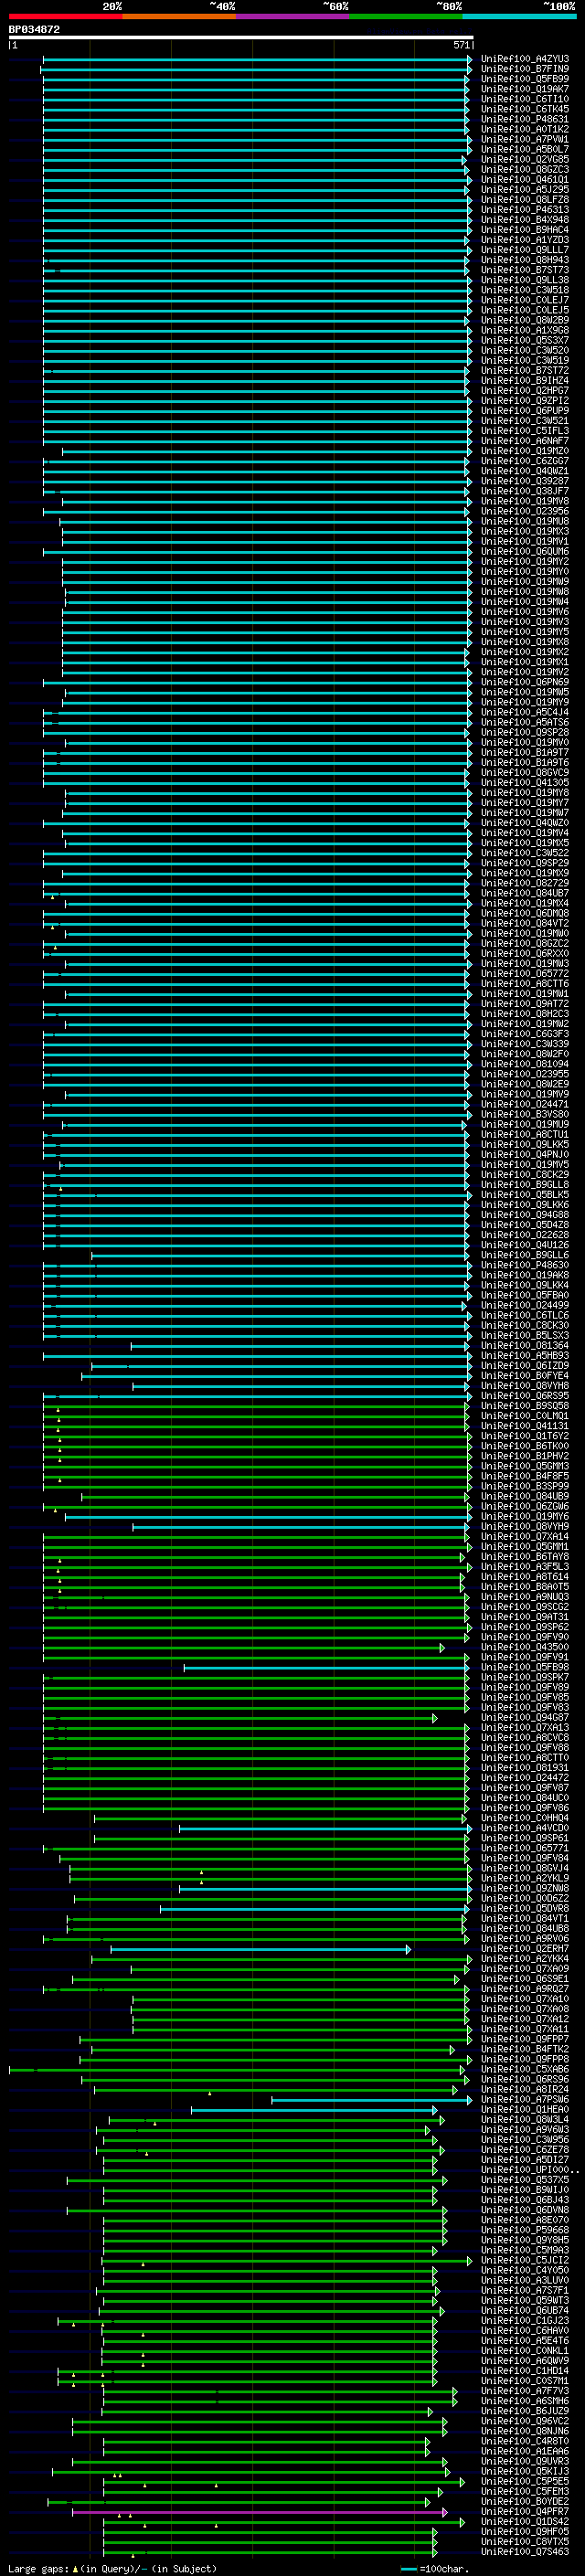Open hit UniRef100_Q2VG85

(x=524, y=160)
